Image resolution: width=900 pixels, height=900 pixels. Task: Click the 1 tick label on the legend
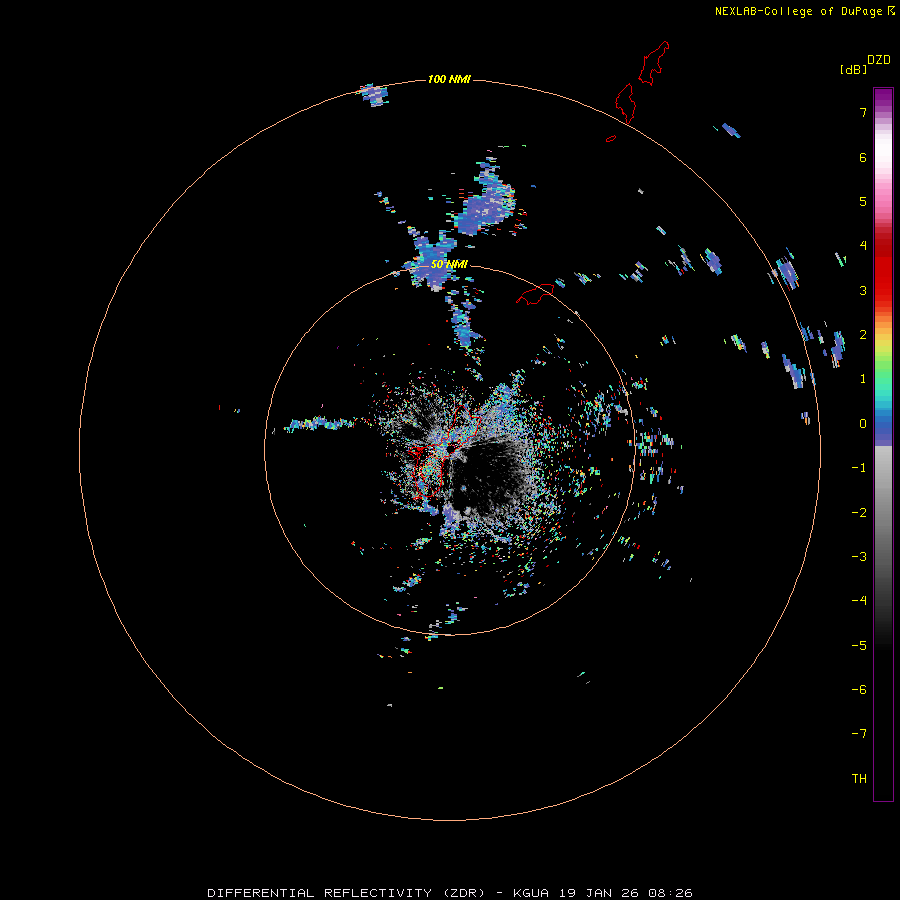[x=863, y=379]
